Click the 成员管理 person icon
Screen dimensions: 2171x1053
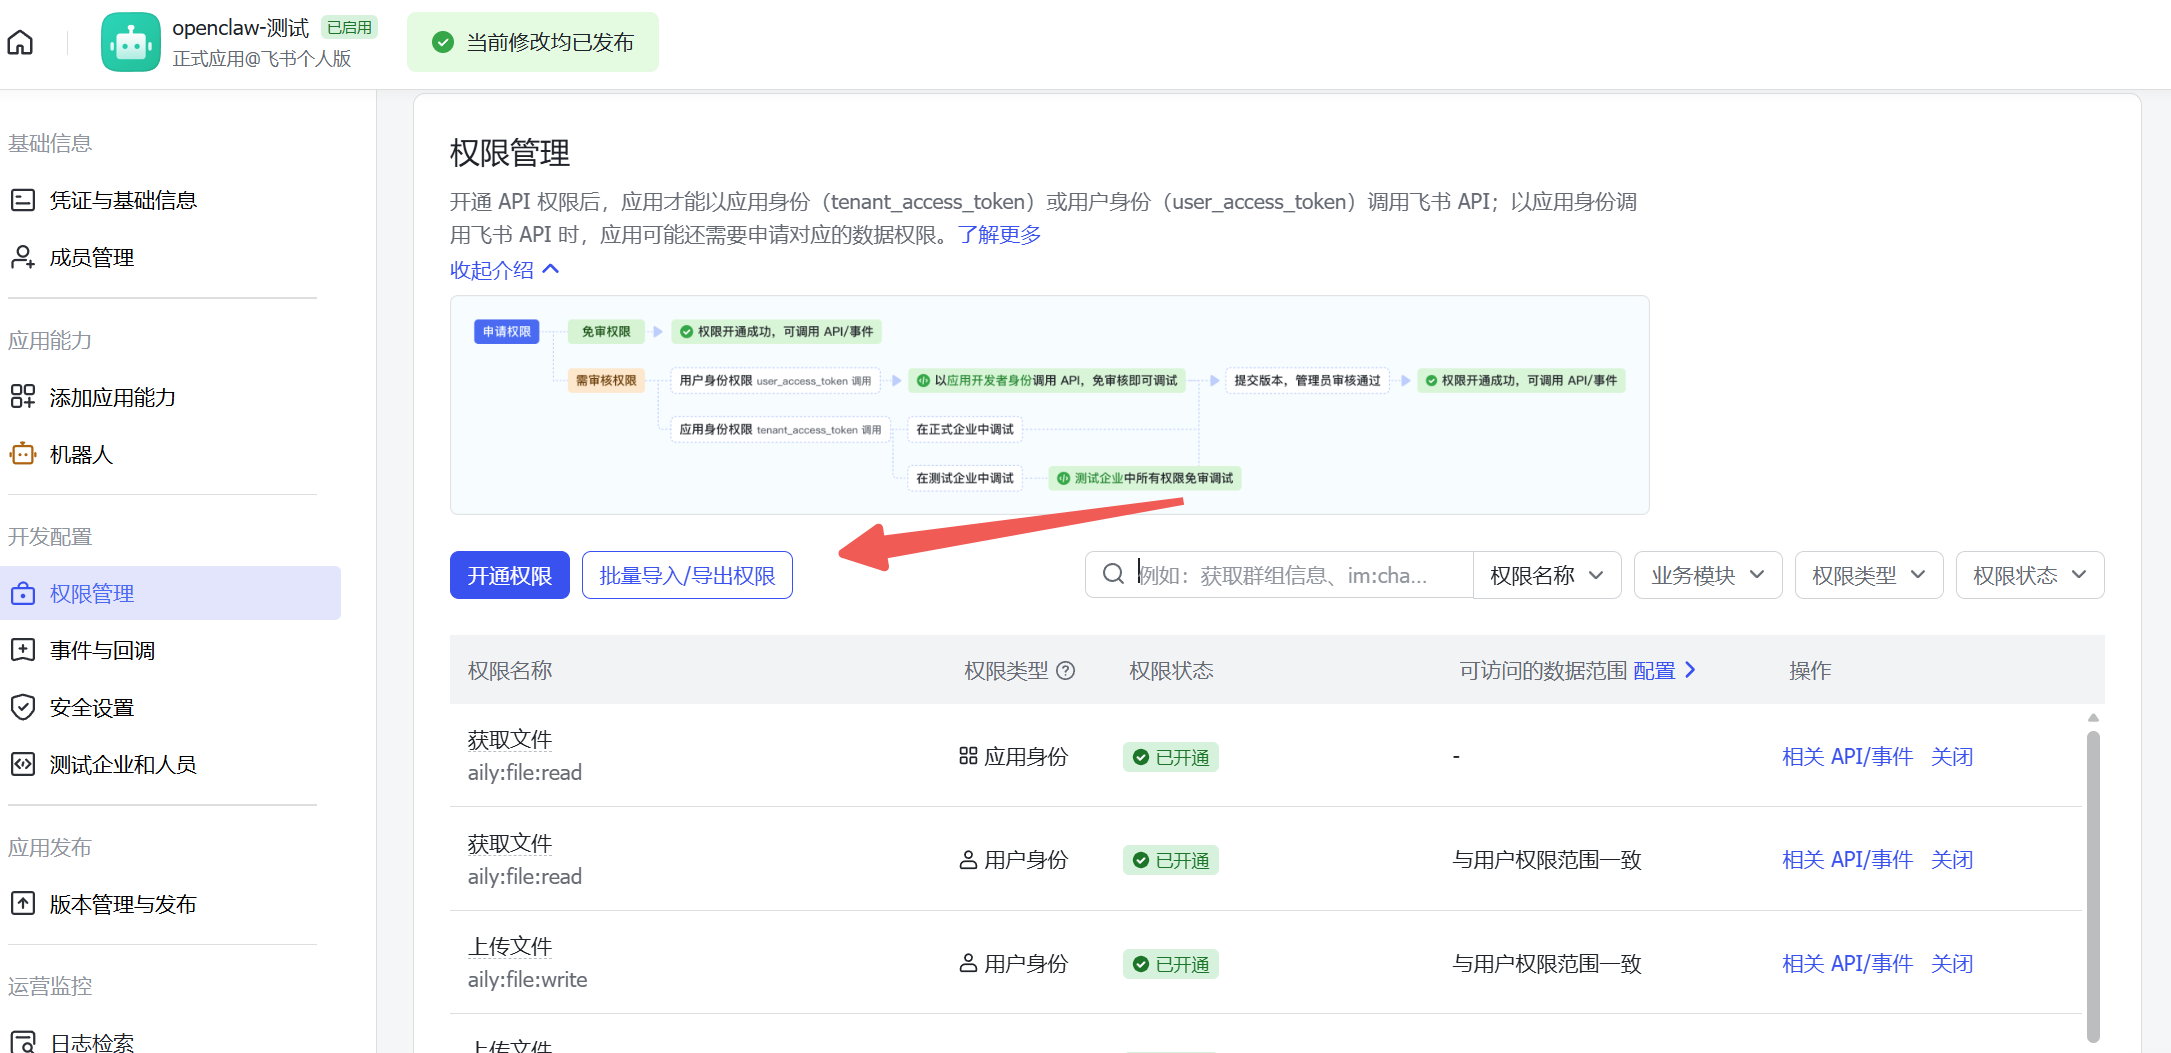point(22,257)
